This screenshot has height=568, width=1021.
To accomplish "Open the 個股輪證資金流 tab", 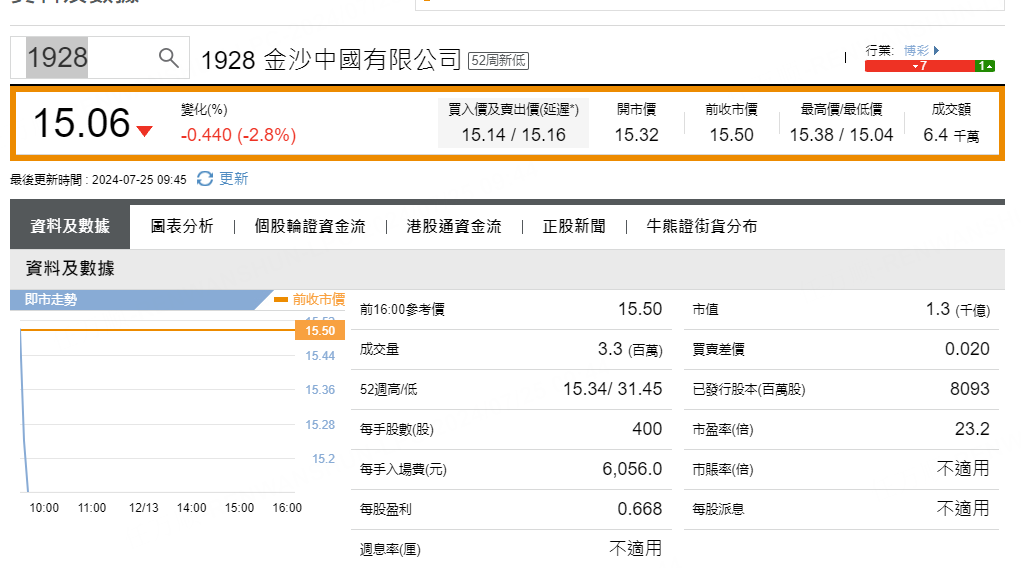I will [x=310, y=226].
